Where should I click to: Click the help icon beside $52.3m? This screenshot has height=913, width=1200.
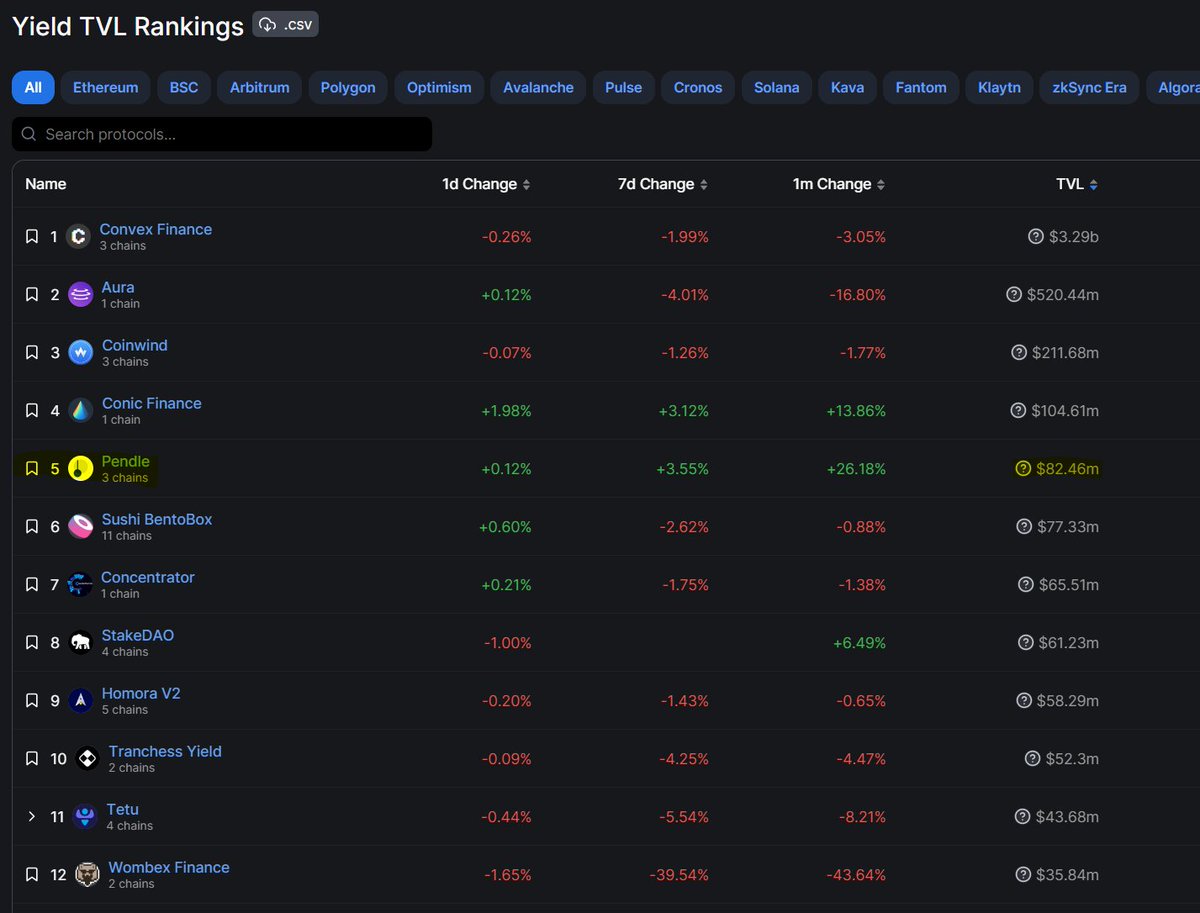1033,759
